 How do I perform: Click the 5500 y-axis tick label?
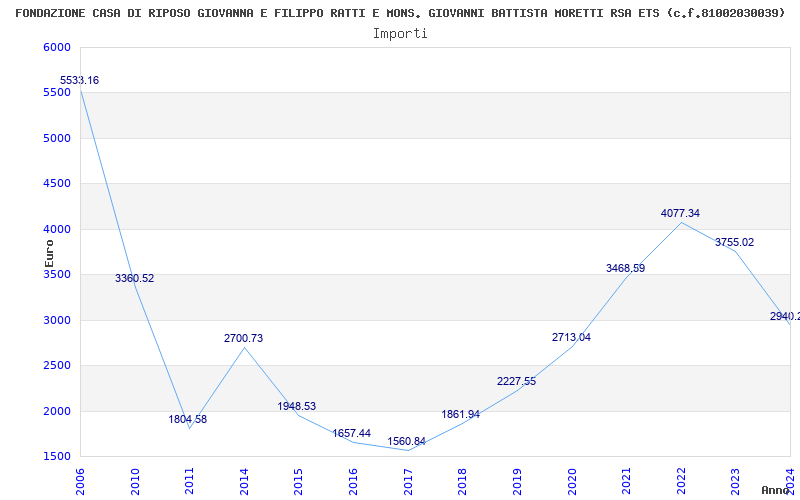(55, 93)
